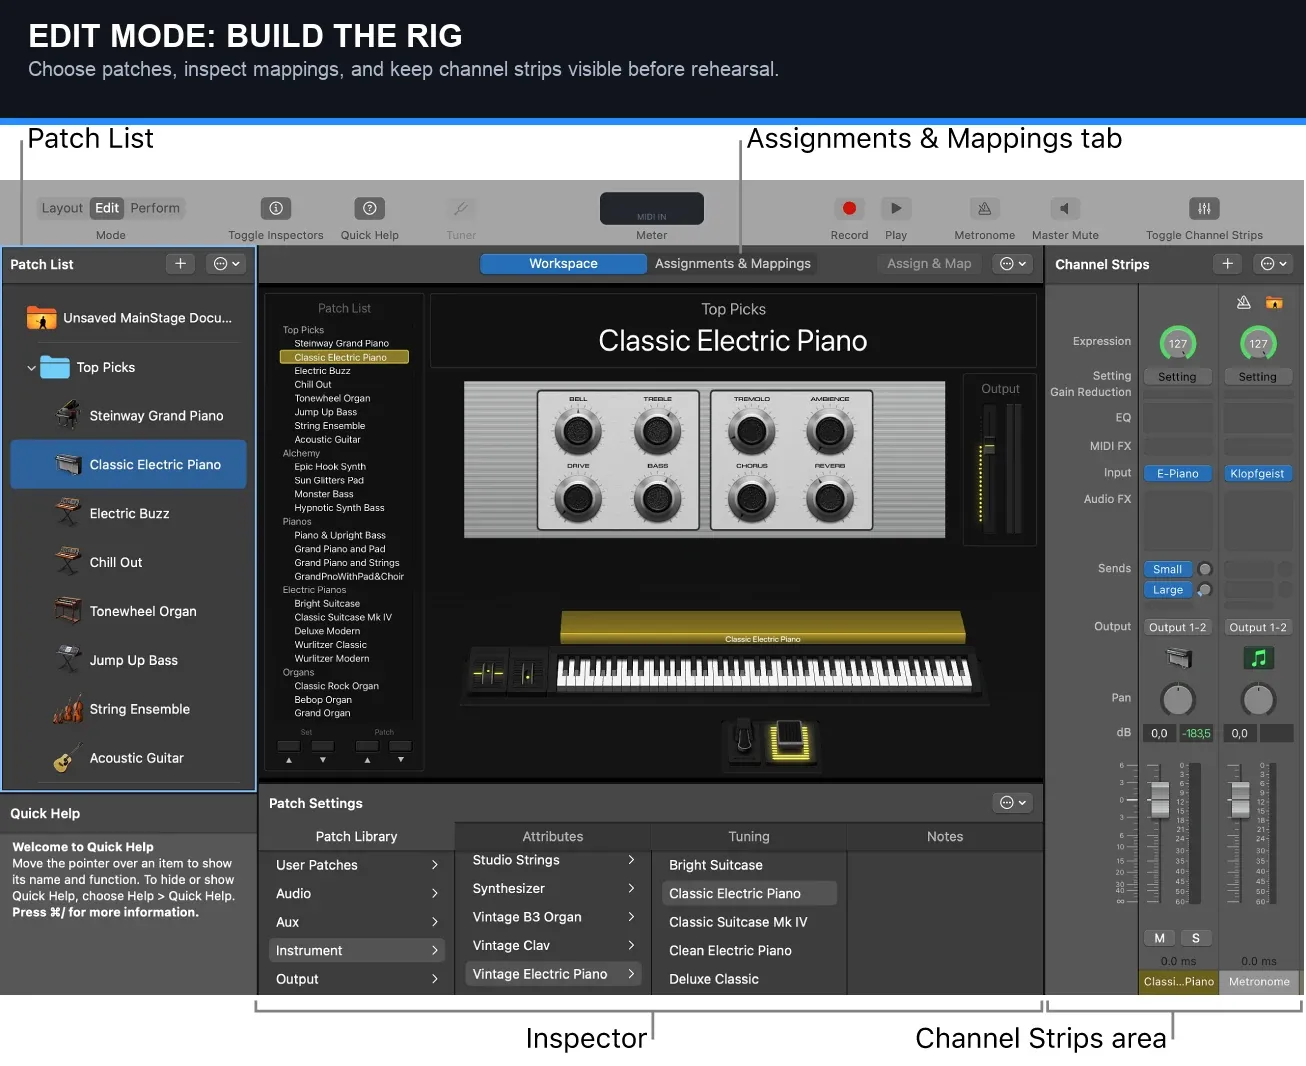Screen dimensions: 1306x1066
Task: Click the Toggle Inspectors info icon
Action: point(275,208)
